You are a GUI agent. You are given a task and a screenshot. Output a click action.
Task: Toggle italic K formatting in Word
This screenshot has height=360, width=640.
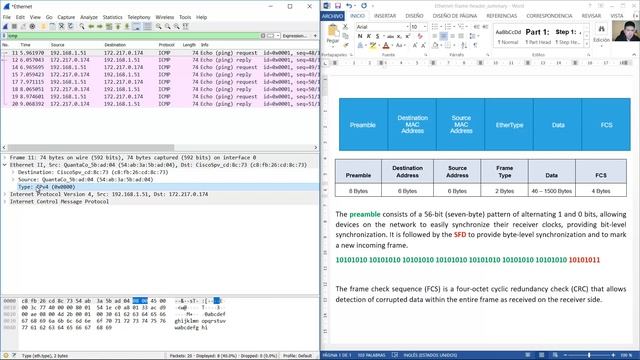click(369, 36)
